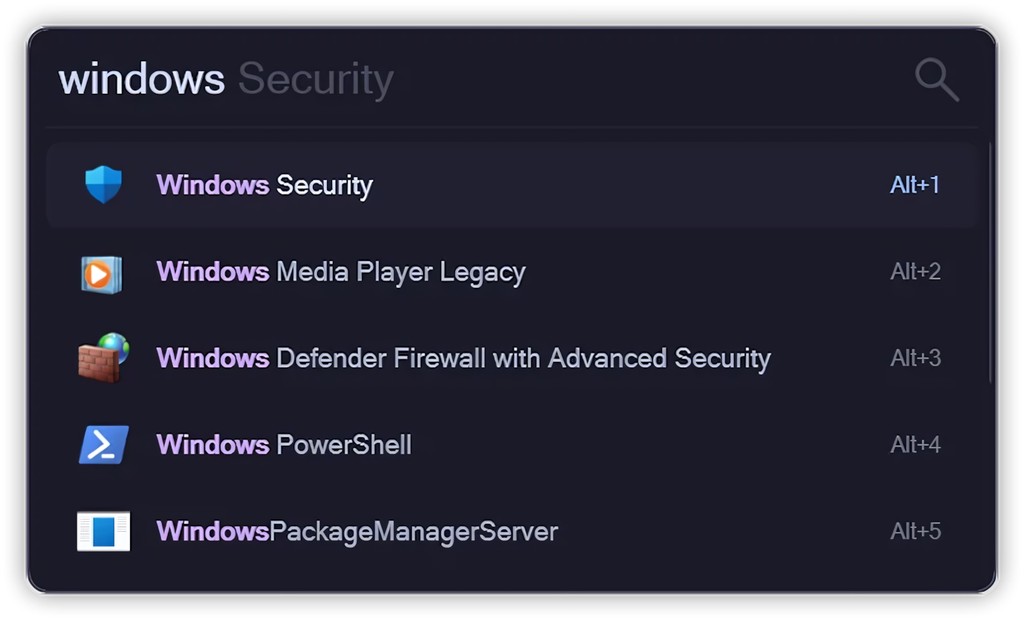Click the typed text 'windows' in search bar
1024x620 pixels.
tap(140, 80)
